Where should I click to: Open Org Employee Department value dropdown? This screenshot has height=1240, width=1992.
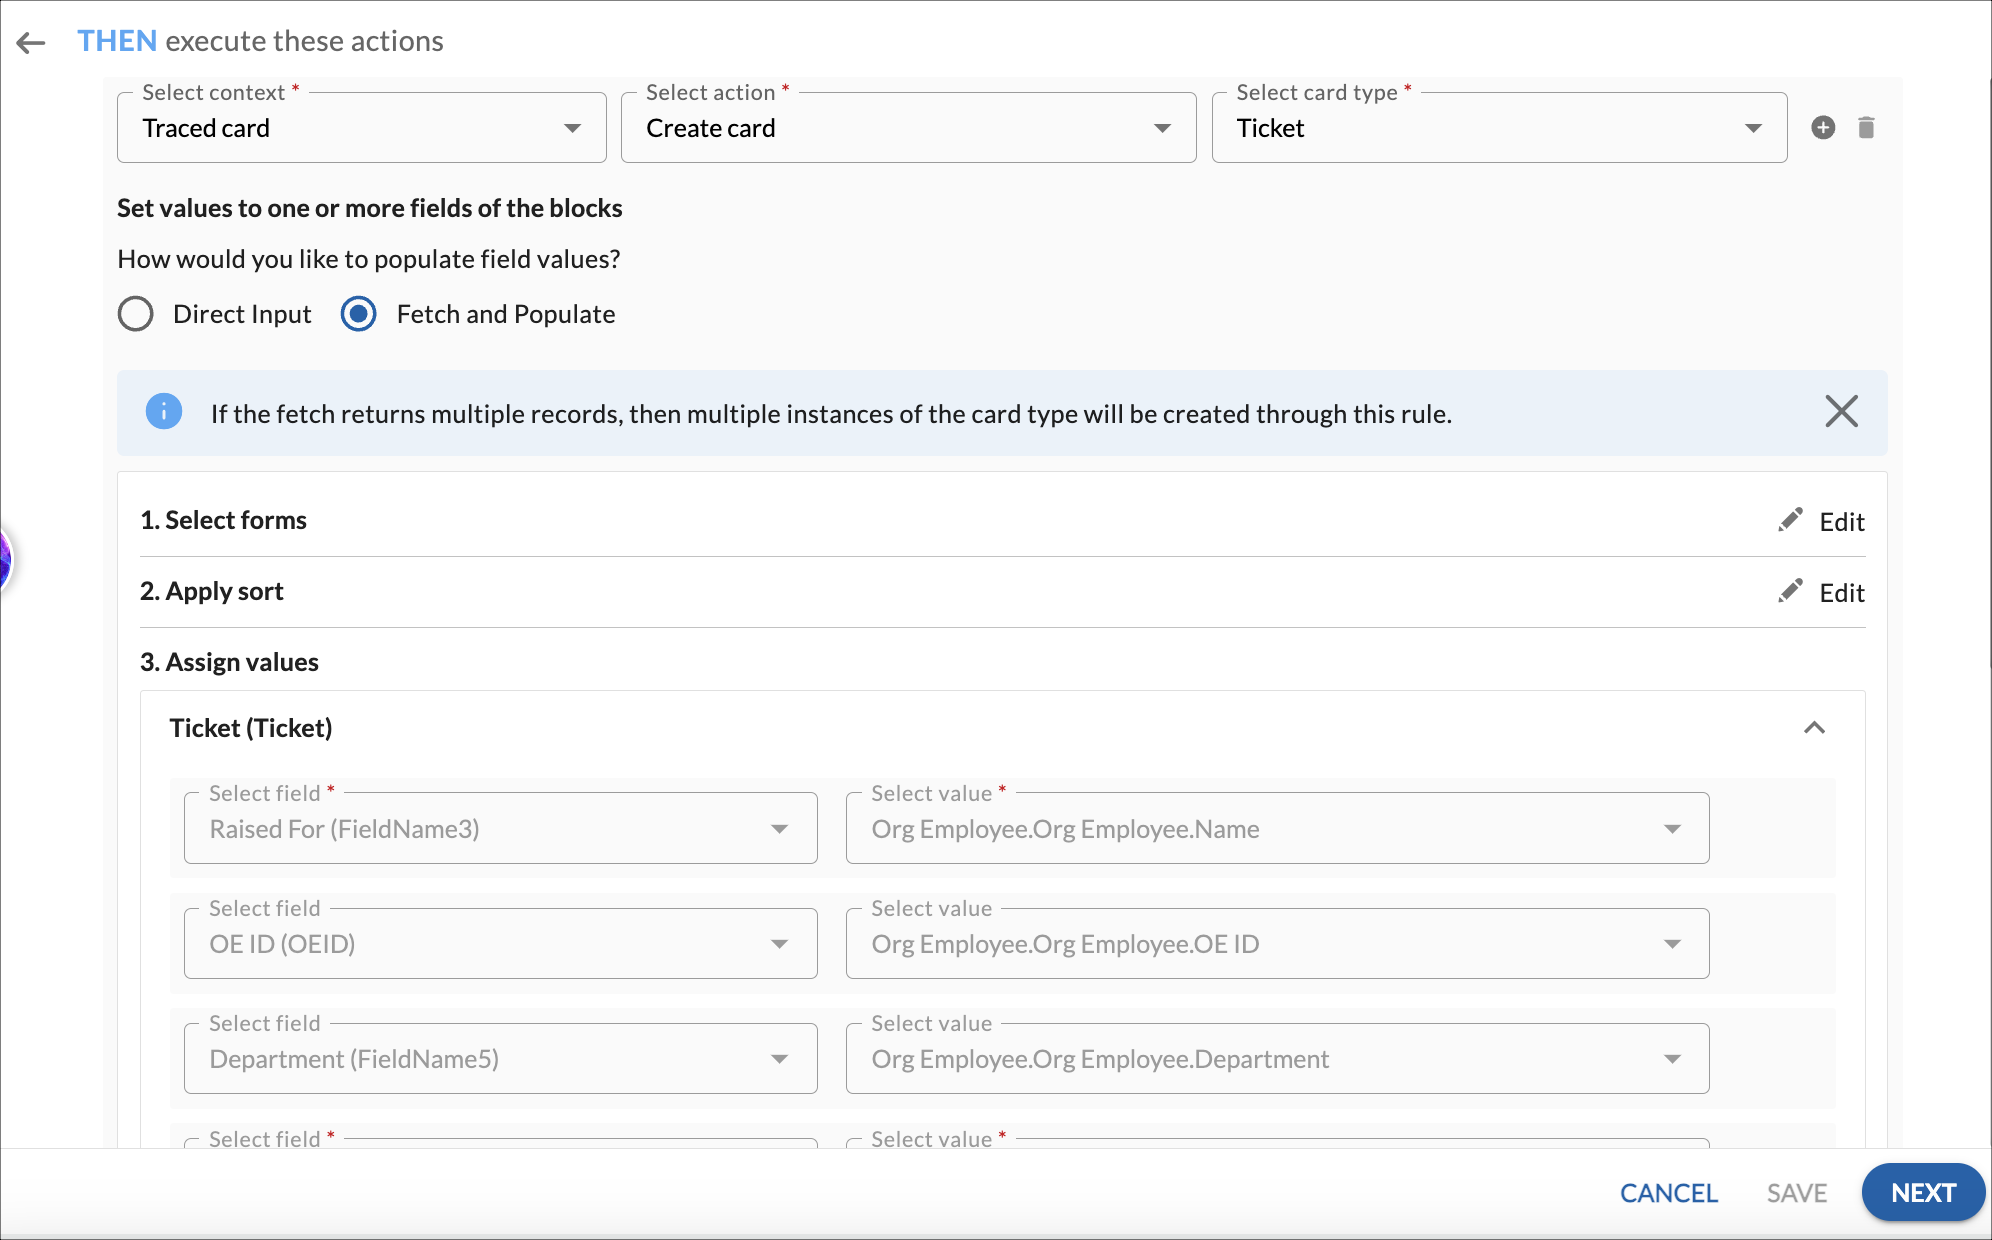tap(1276, 1059)
